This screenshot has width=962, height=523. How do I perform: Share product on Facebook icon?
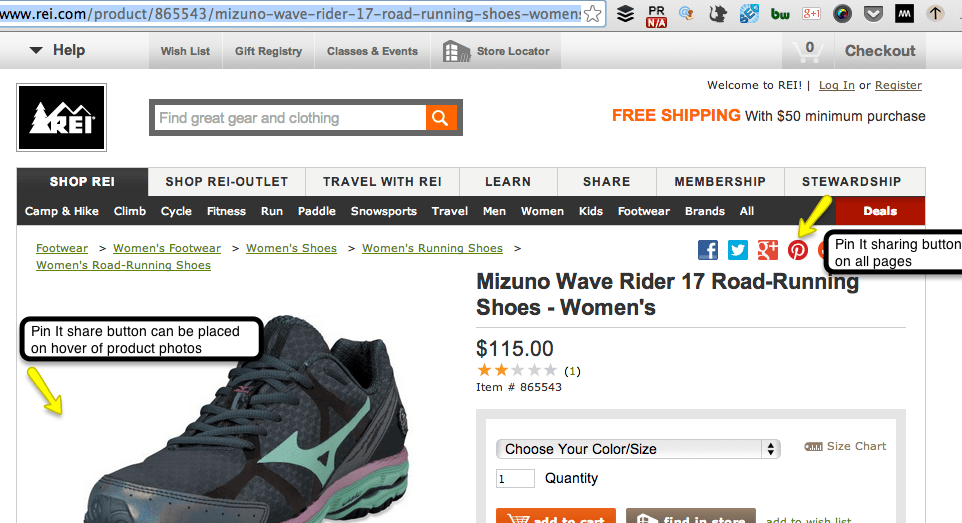point(708,250)
